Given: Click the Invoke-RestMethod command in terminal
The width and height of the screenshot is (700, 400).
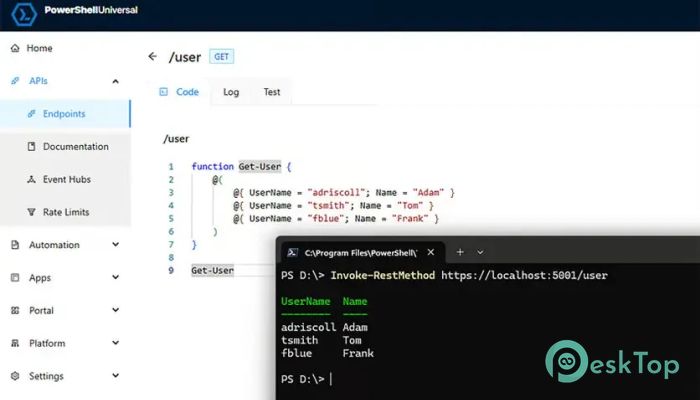Looking at the screenshot, I should coord(383,275).
